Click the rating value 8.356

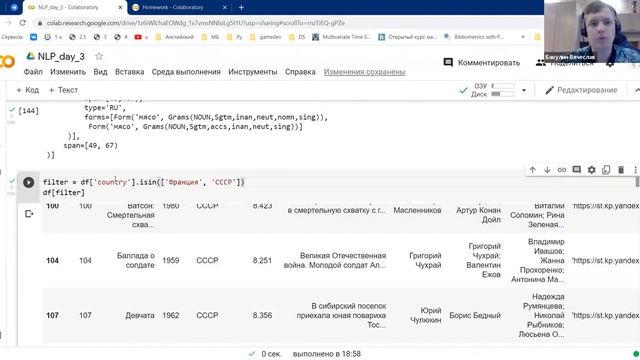(262, 315)
